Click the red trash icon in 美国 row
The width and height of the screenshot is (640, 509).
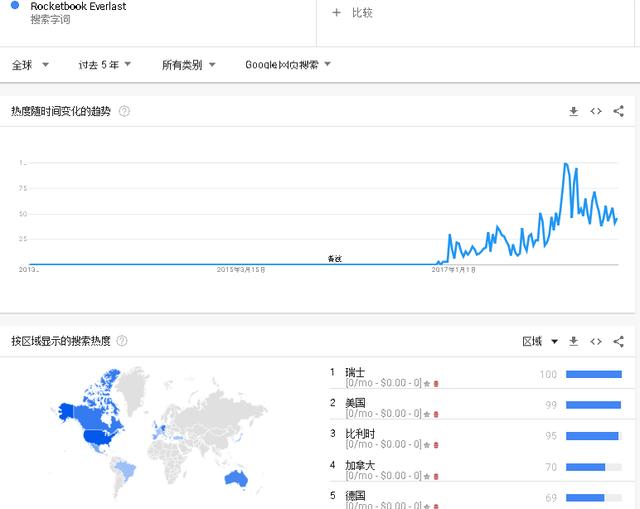(436, 414)
